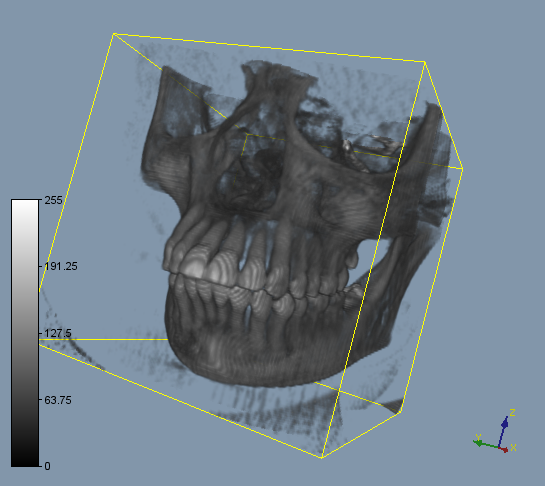Select the yellow Y axis label
The image size is (545, 486).
478,437
